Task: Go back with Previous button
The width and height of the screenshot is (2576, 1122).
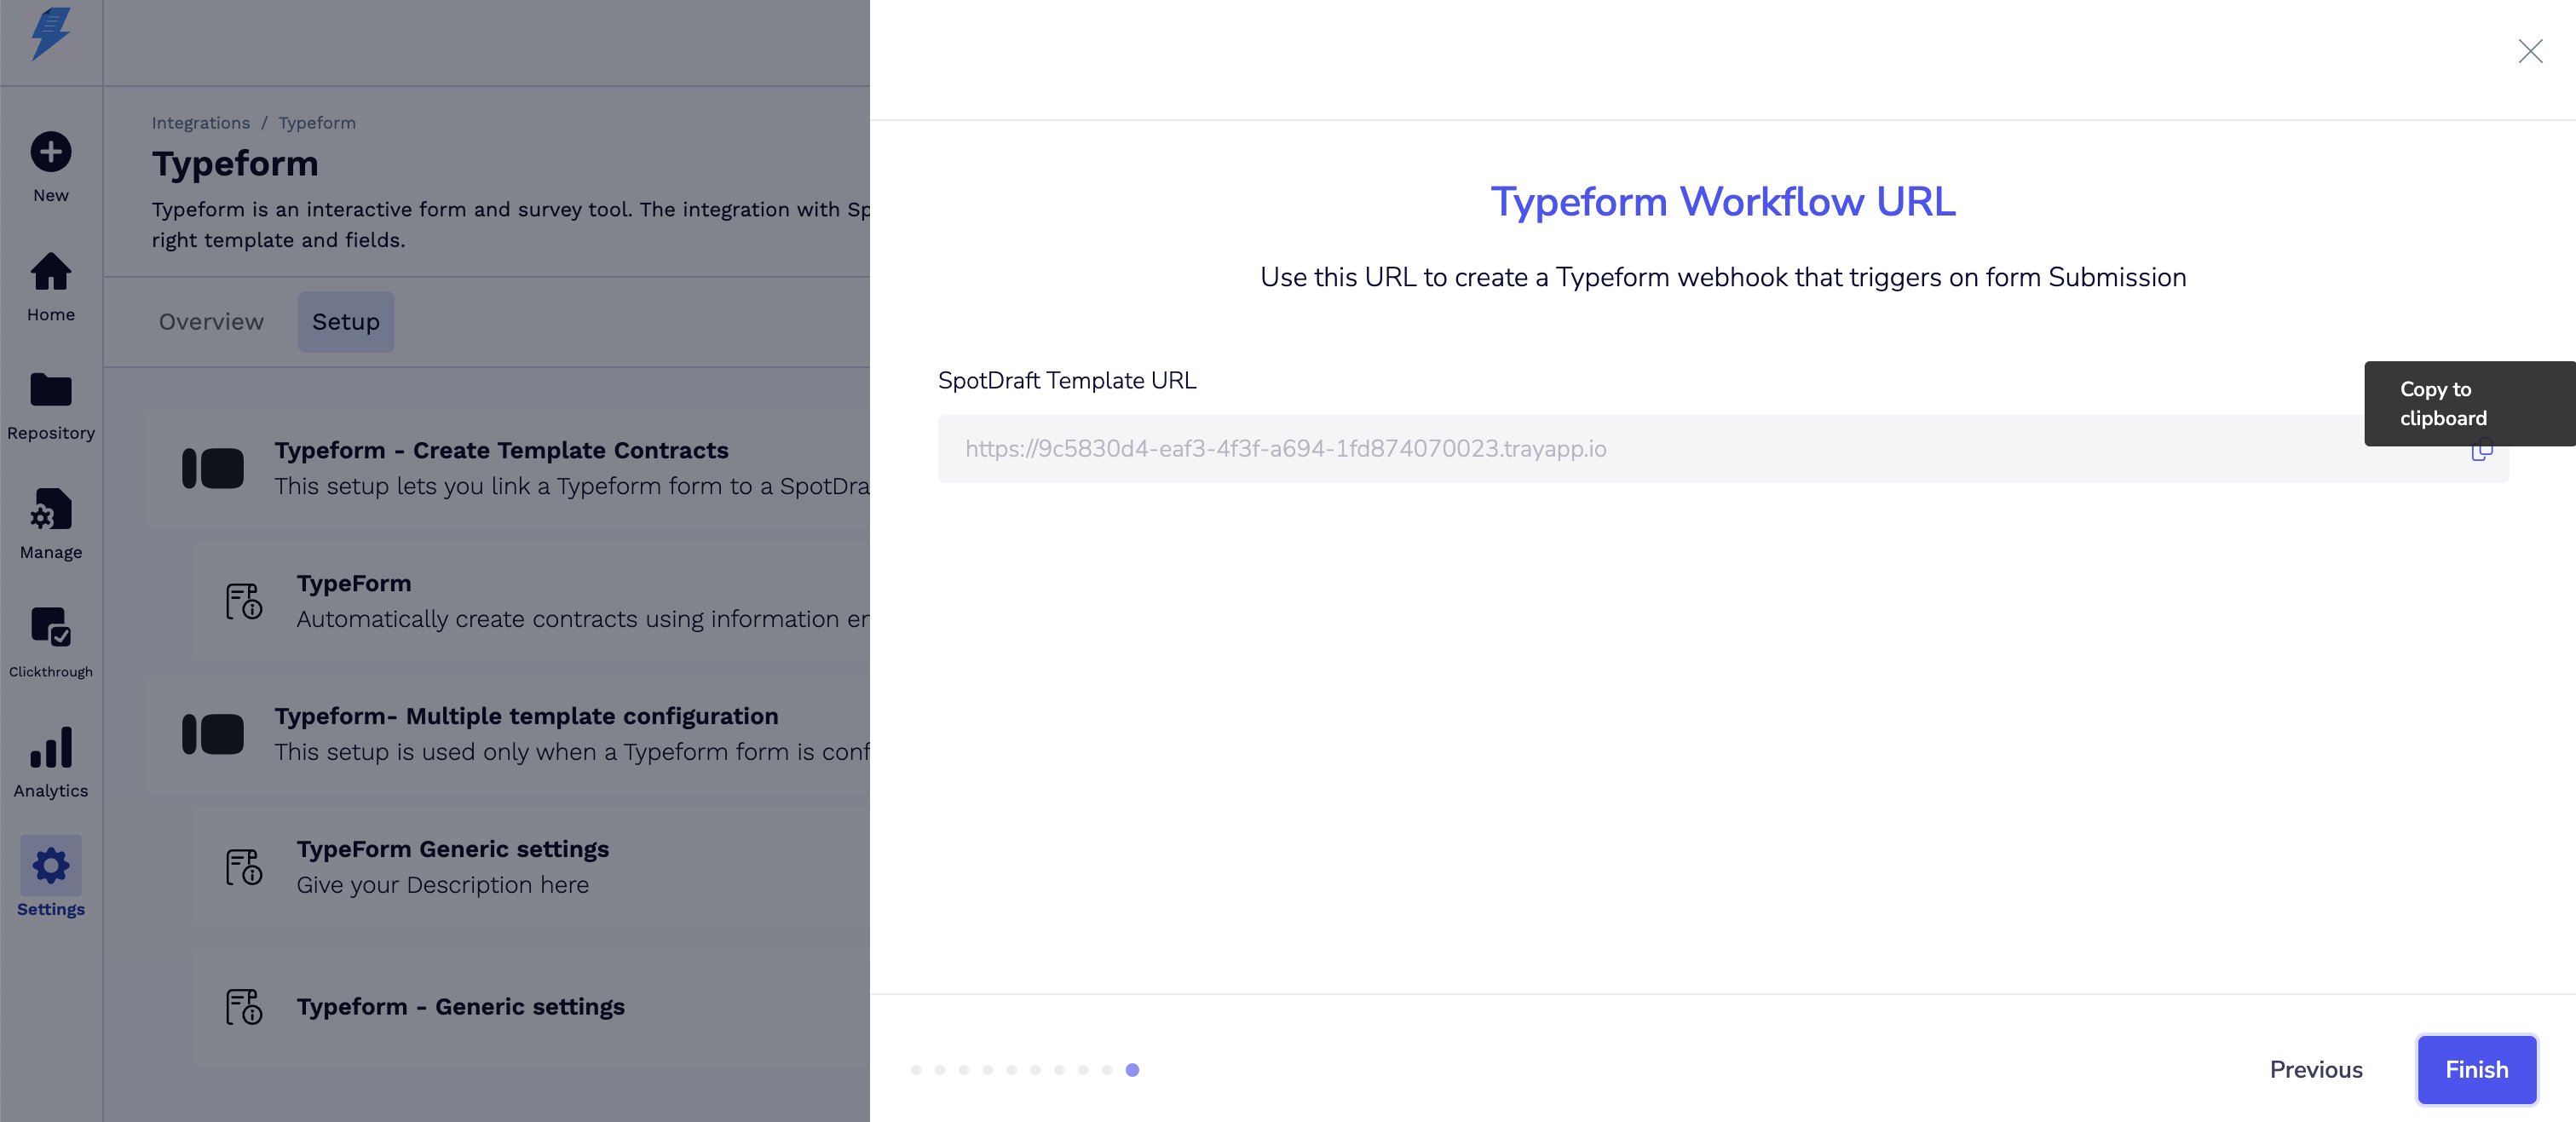Action: 2316,1069
